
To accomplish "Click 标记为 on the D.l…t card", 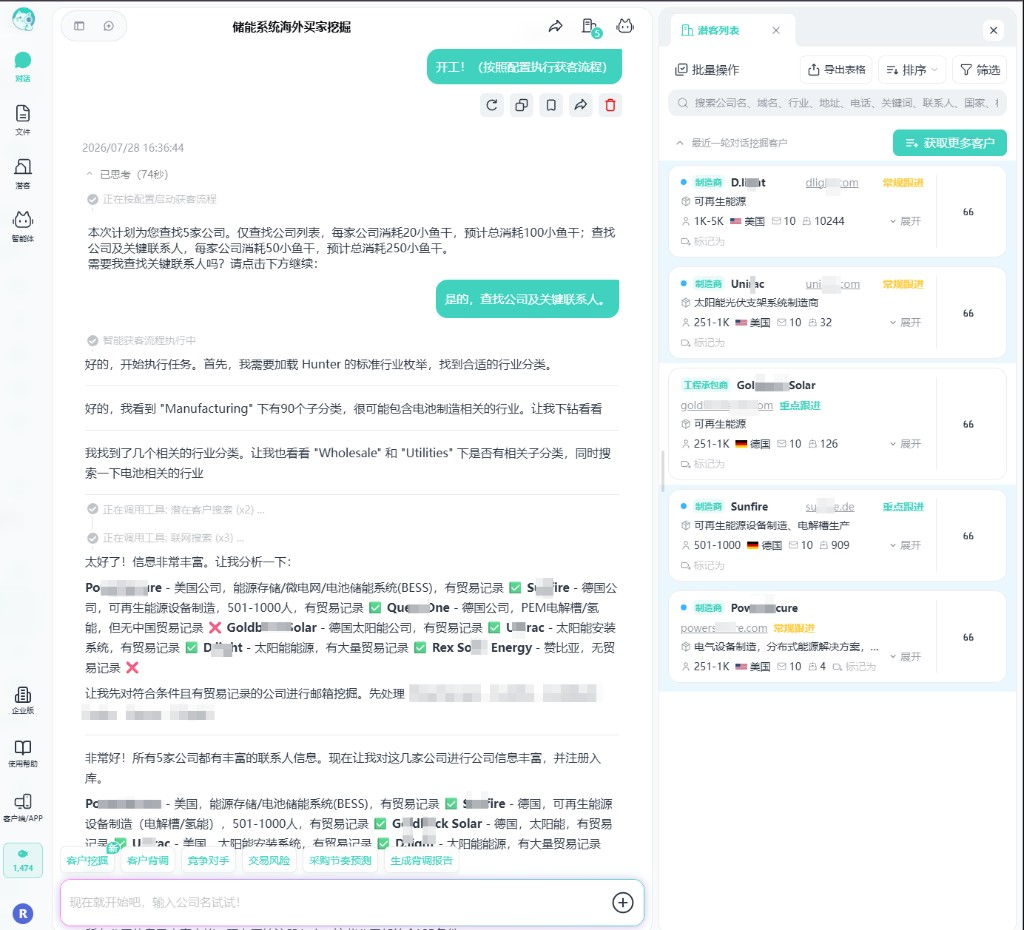I will pos(703,242).
